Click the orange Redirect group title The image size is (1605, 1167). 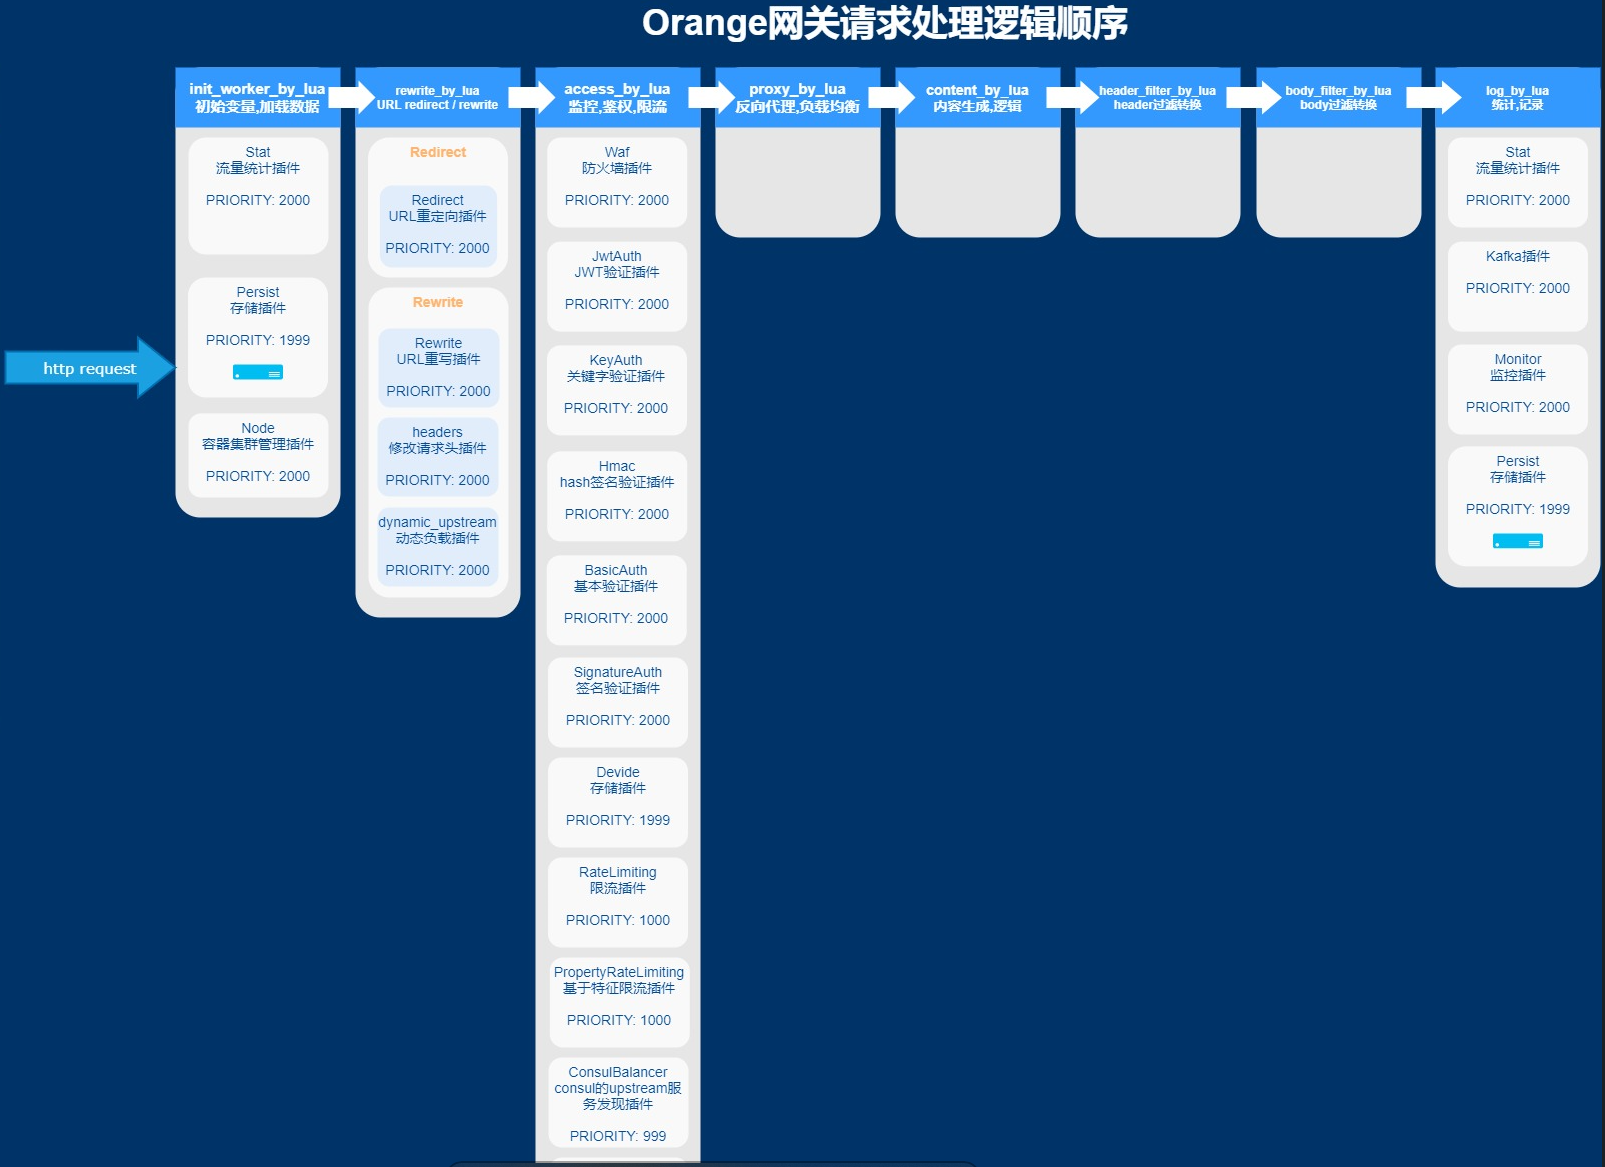pyautogui.click(x=438, y=152)
